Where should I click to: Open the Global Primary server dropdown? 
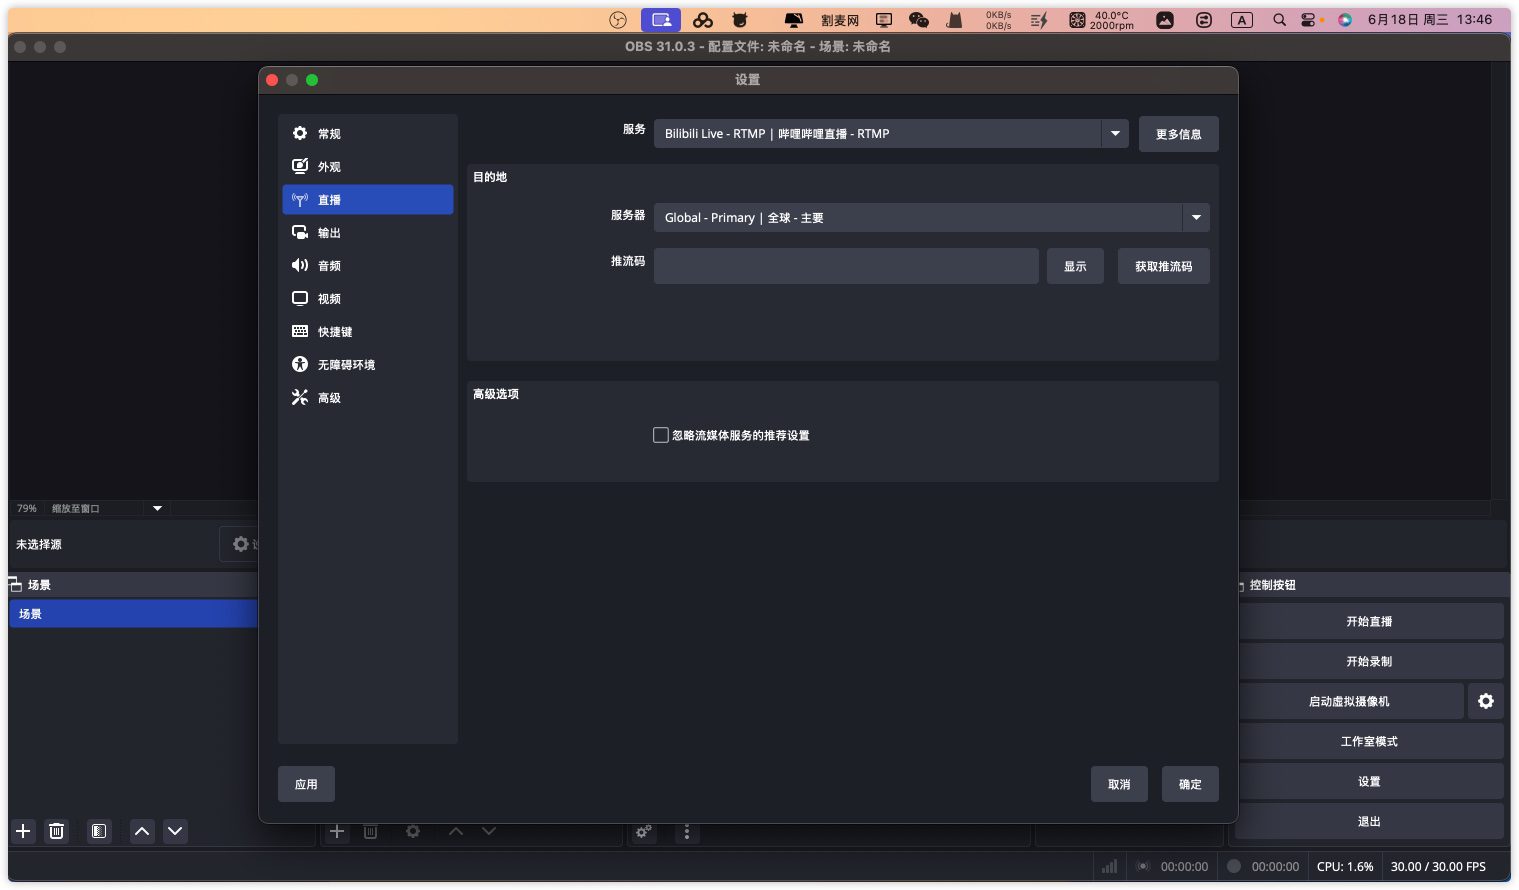(x=1196, y=218)
